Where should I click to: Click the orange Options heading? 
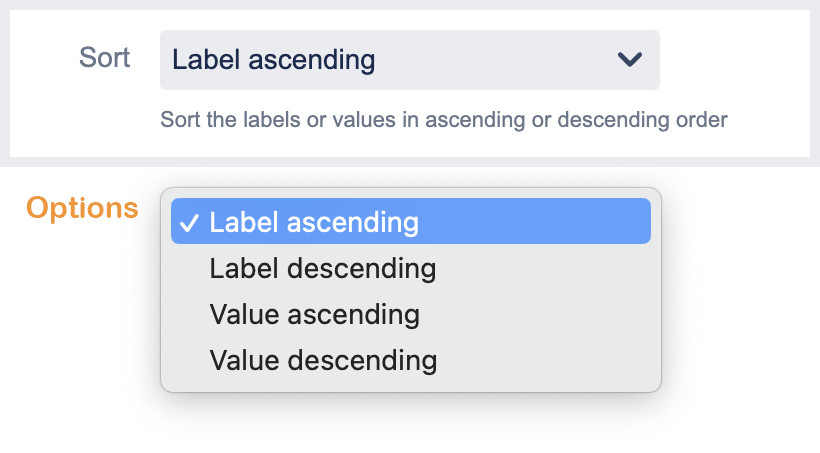[x=82, y=207]
